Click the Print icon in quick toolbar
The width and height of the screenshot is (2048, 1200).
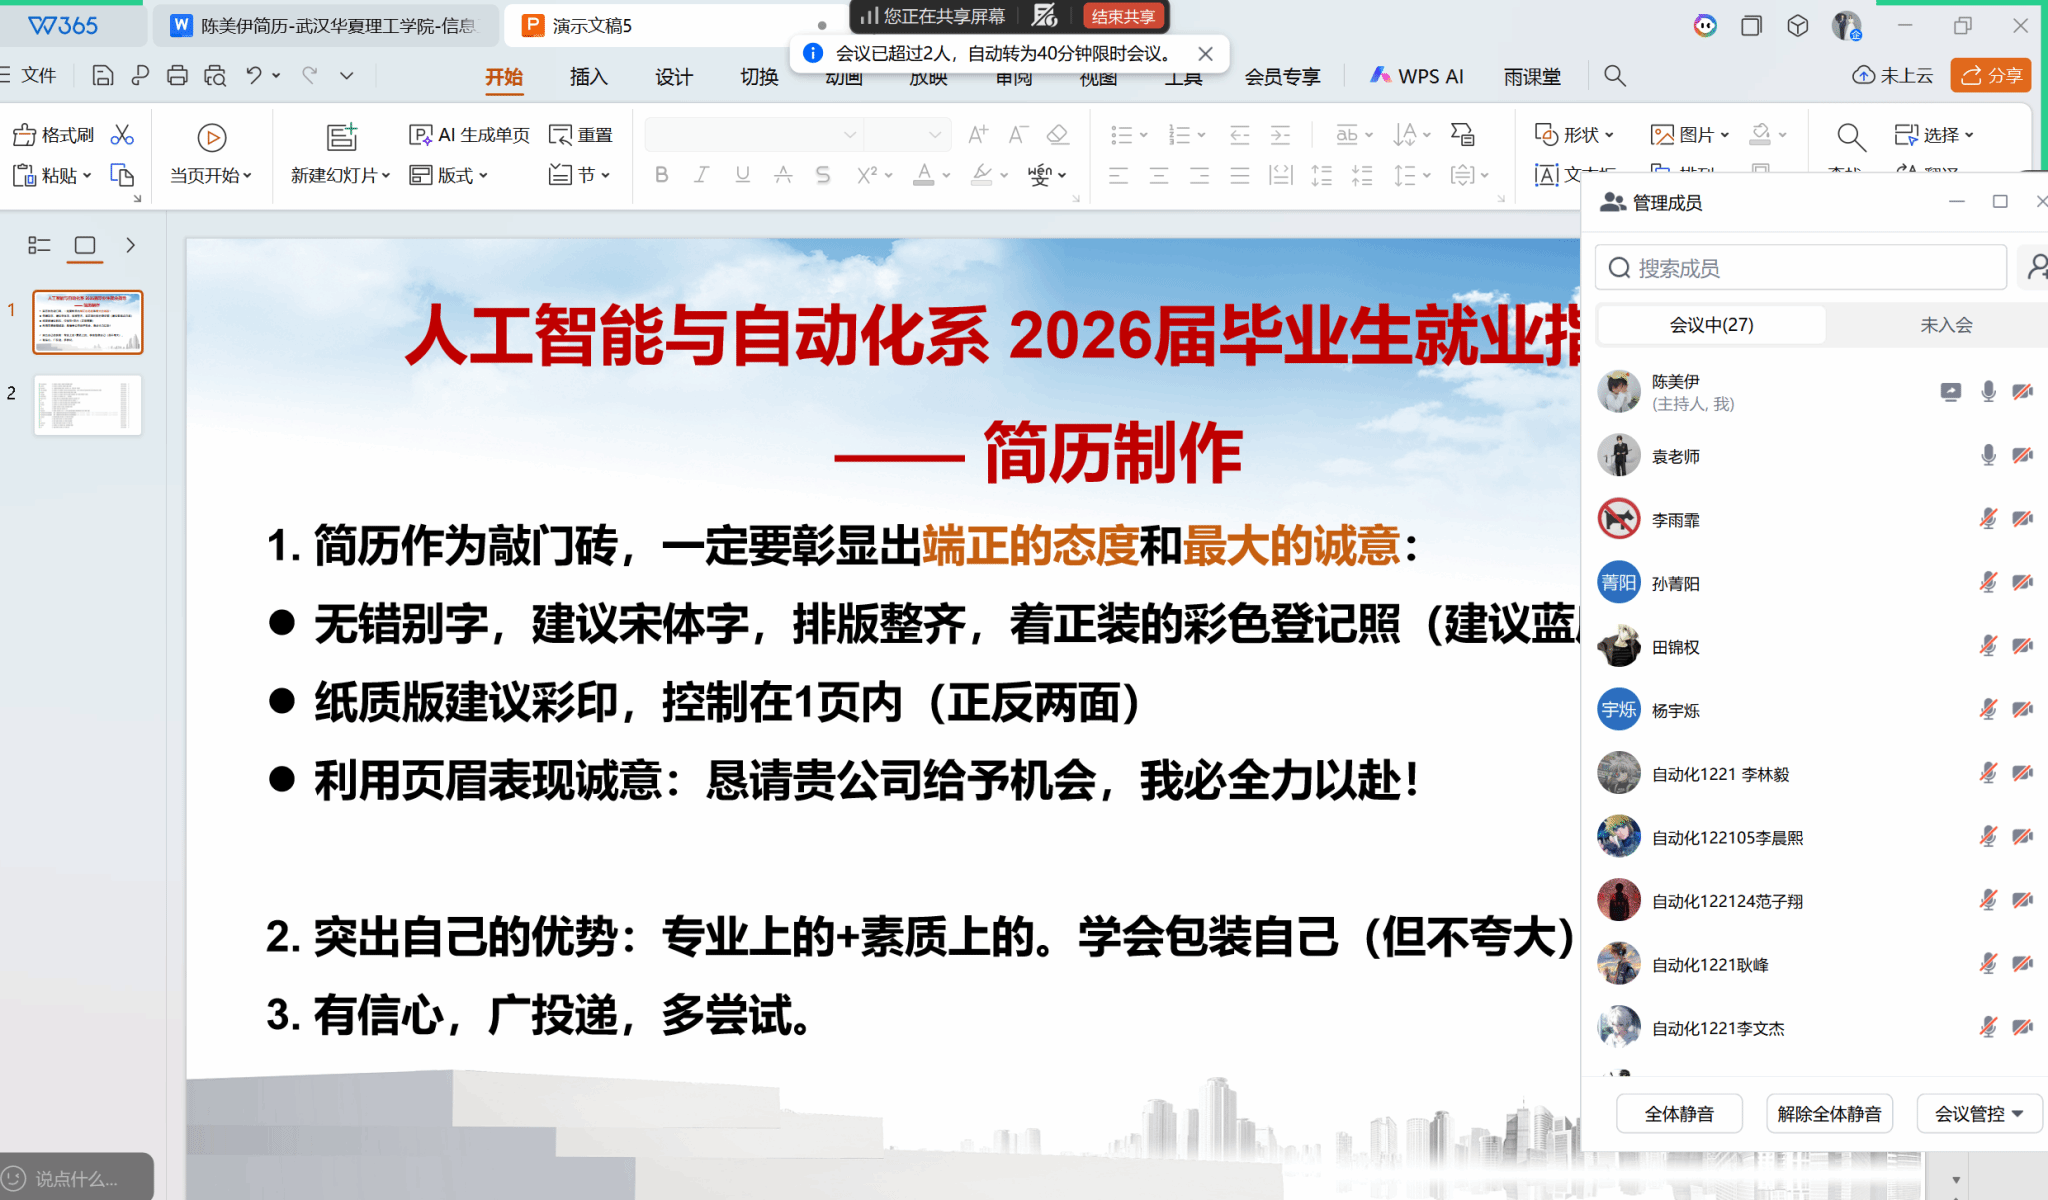(177, 75)
